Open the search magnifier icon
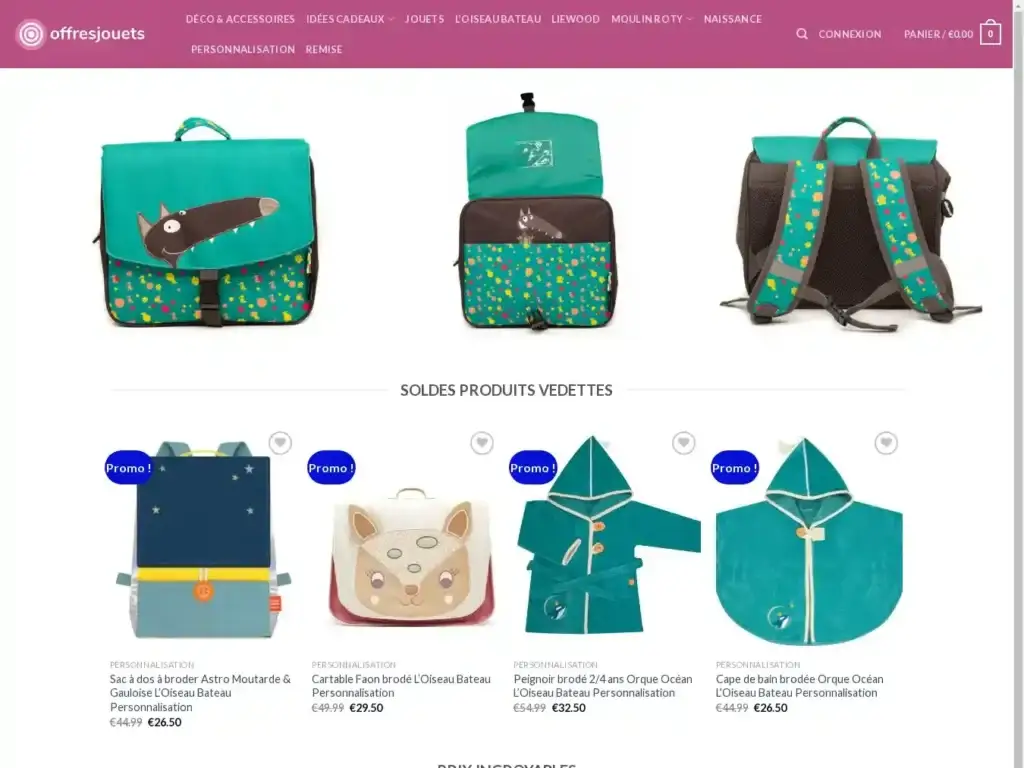This screenshot has width=1024, height=768. [x=801, y=34]
